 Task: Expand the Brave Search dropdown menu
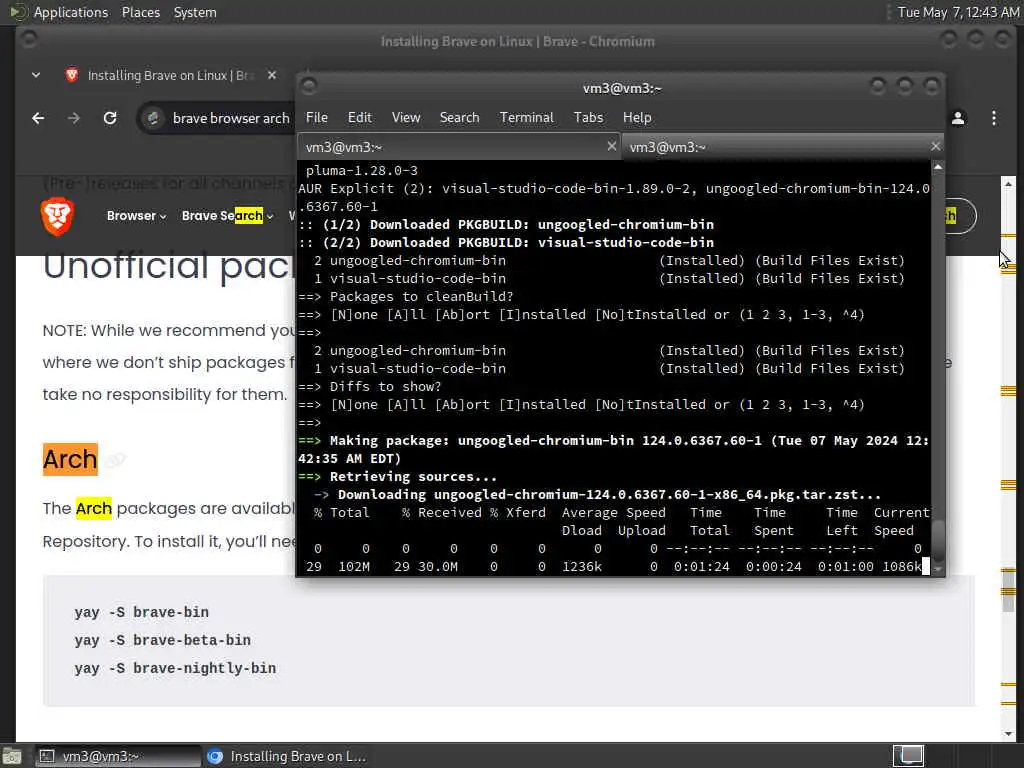pyautogui.click(x=227, y=216)
